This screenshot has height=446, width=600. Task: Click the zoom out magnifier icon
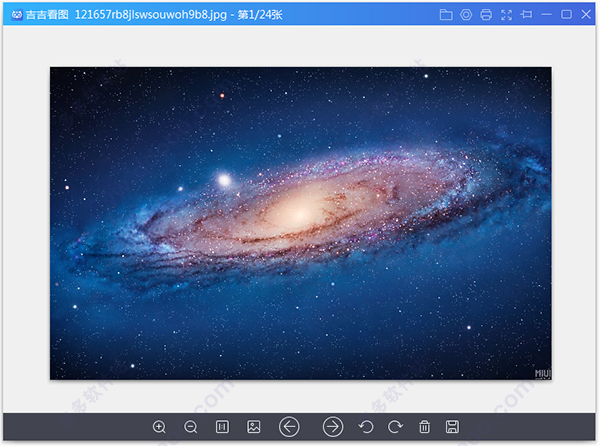pos(190,426)
